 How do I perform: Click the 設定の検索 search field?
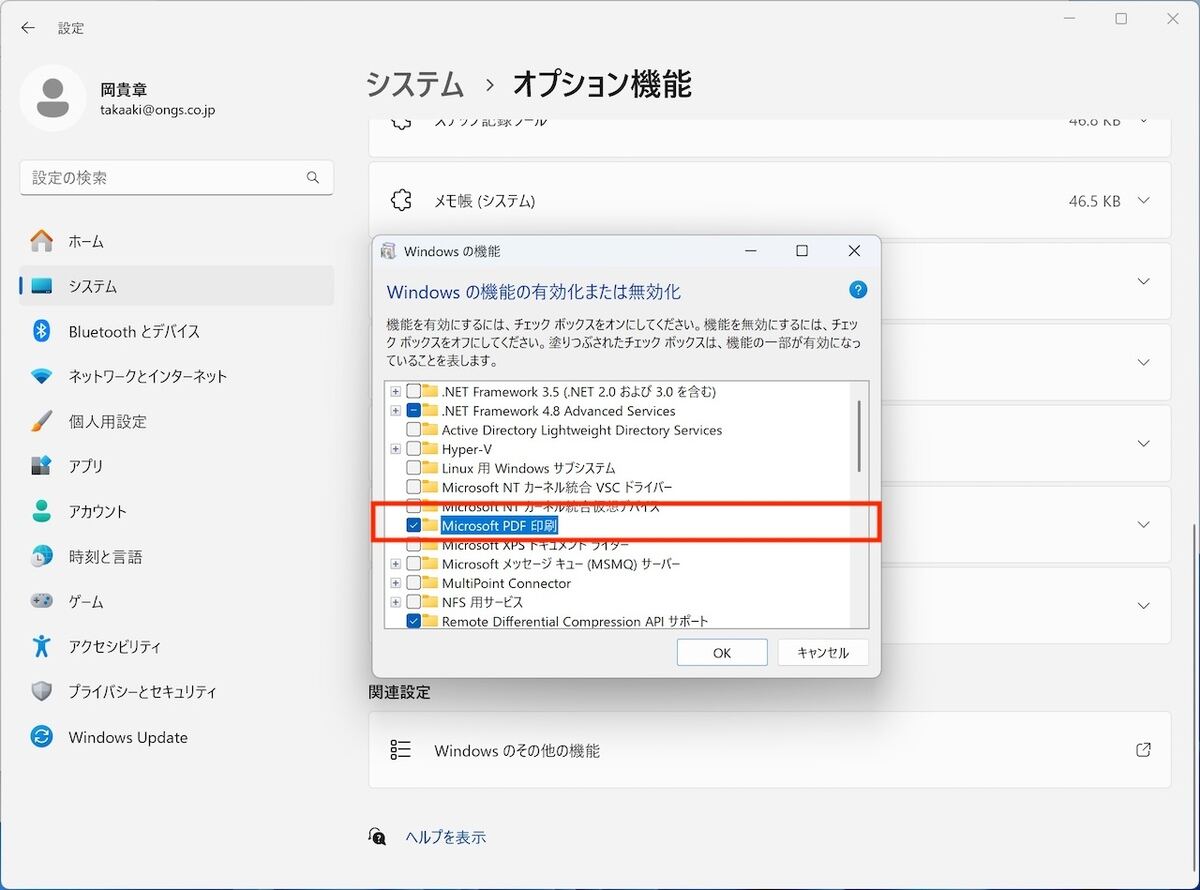coord(177,178)
